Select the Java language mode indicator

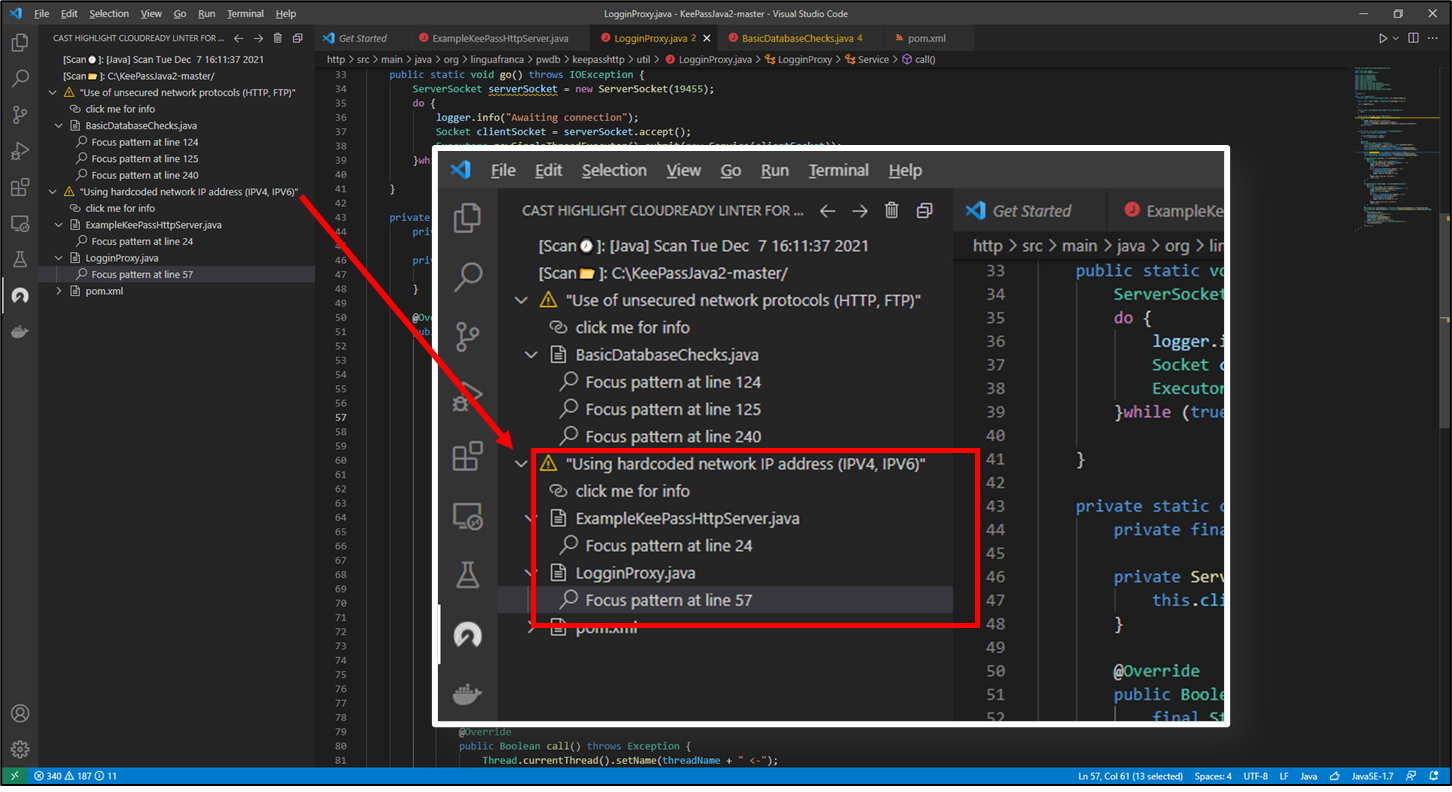tap(1308, 776)
